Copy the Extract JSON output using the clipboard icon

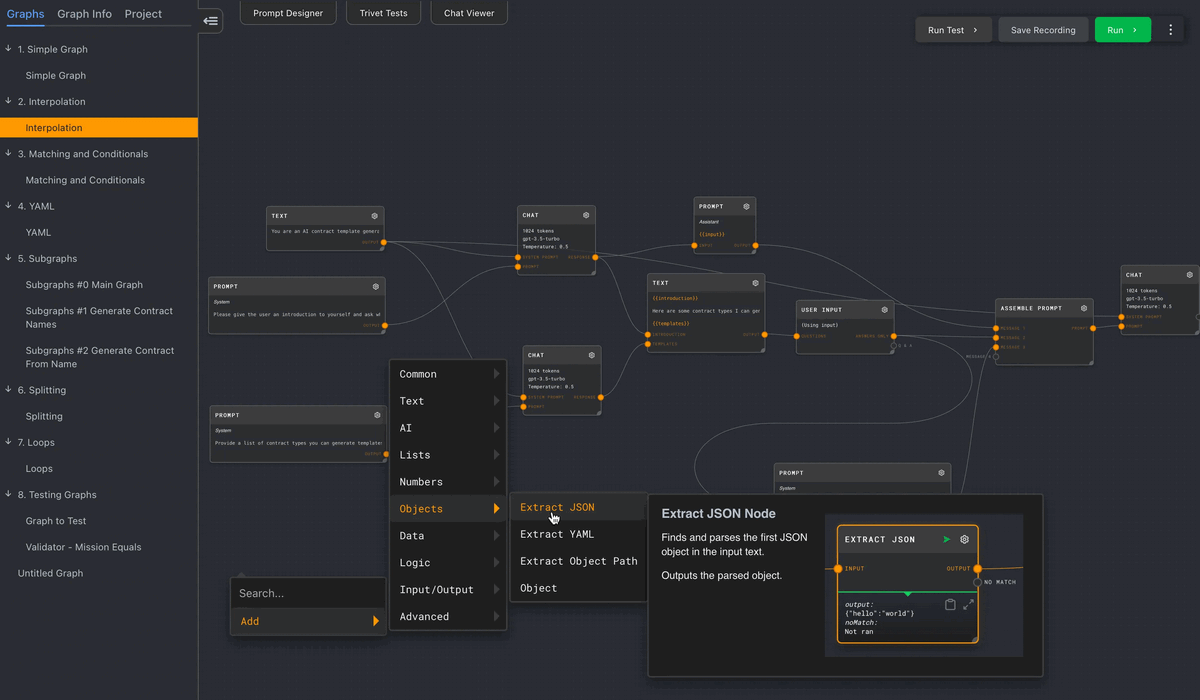pyautogui.click(x=950, y=605)
